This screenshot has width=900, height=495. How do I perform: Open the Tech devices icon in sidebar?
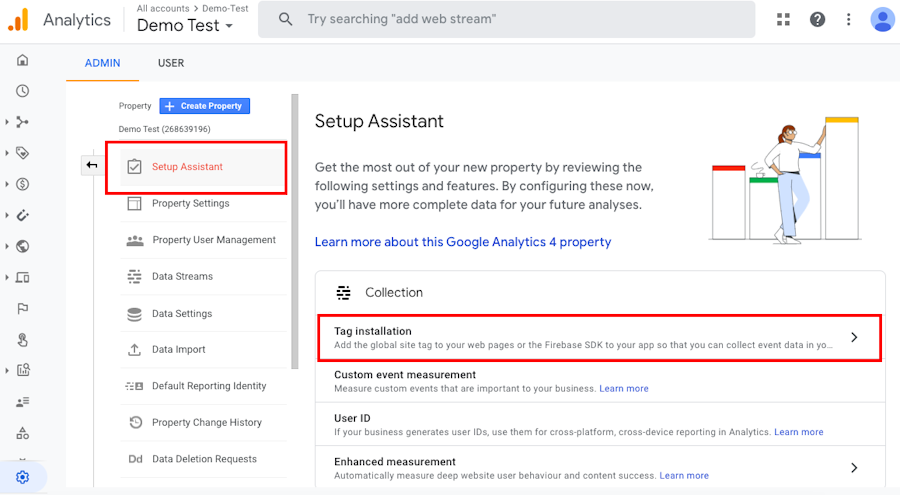click(22, 277)
